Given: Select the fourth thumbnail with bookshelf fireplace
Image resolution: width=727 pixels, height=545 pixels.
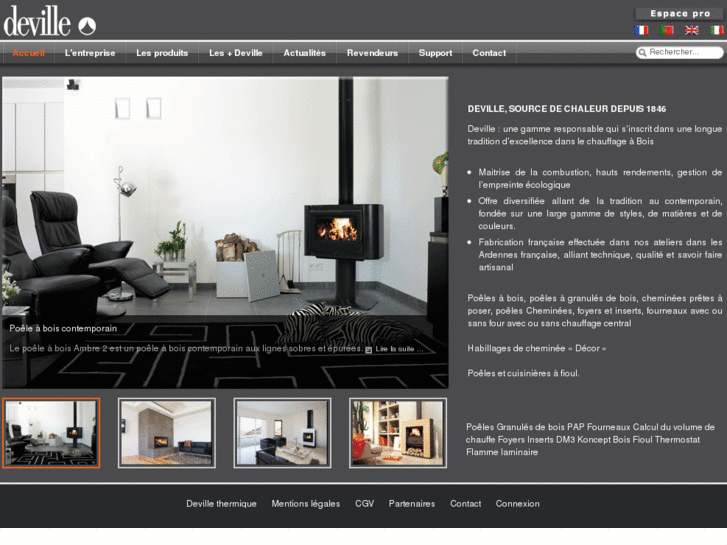Looking at the screenshot, I should [x=398, y=433].
